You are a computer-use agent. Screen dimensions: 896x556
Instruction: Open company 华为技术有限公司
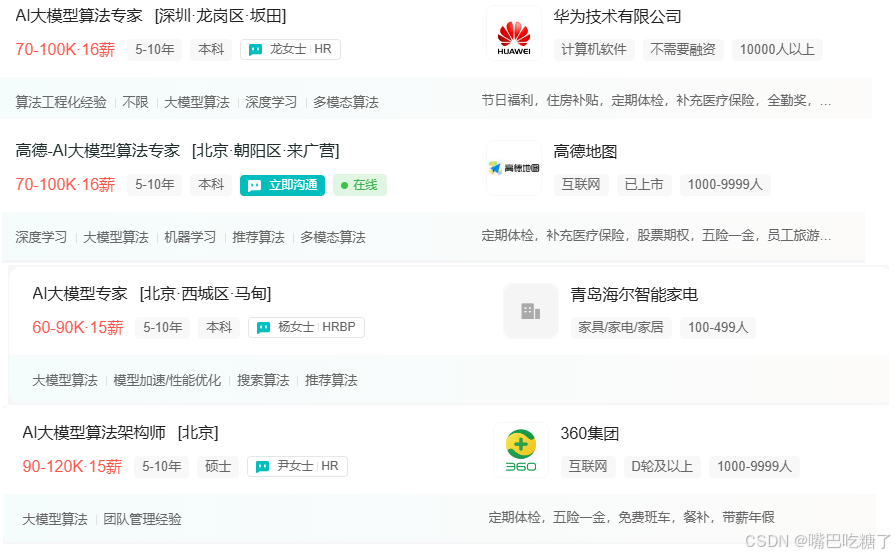click(x=617, y=17)
